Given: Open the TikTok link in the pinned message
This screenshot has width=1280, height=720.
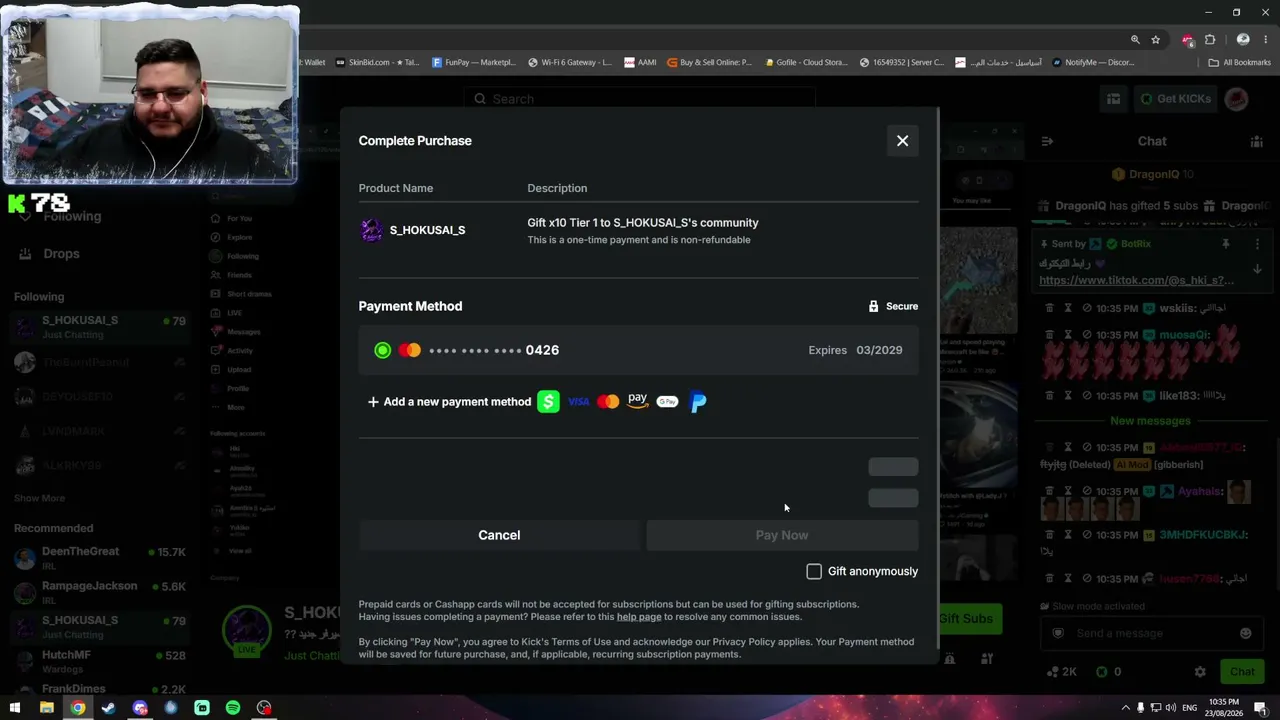Looking at the screenshot, I should [x=1135, y=281].
